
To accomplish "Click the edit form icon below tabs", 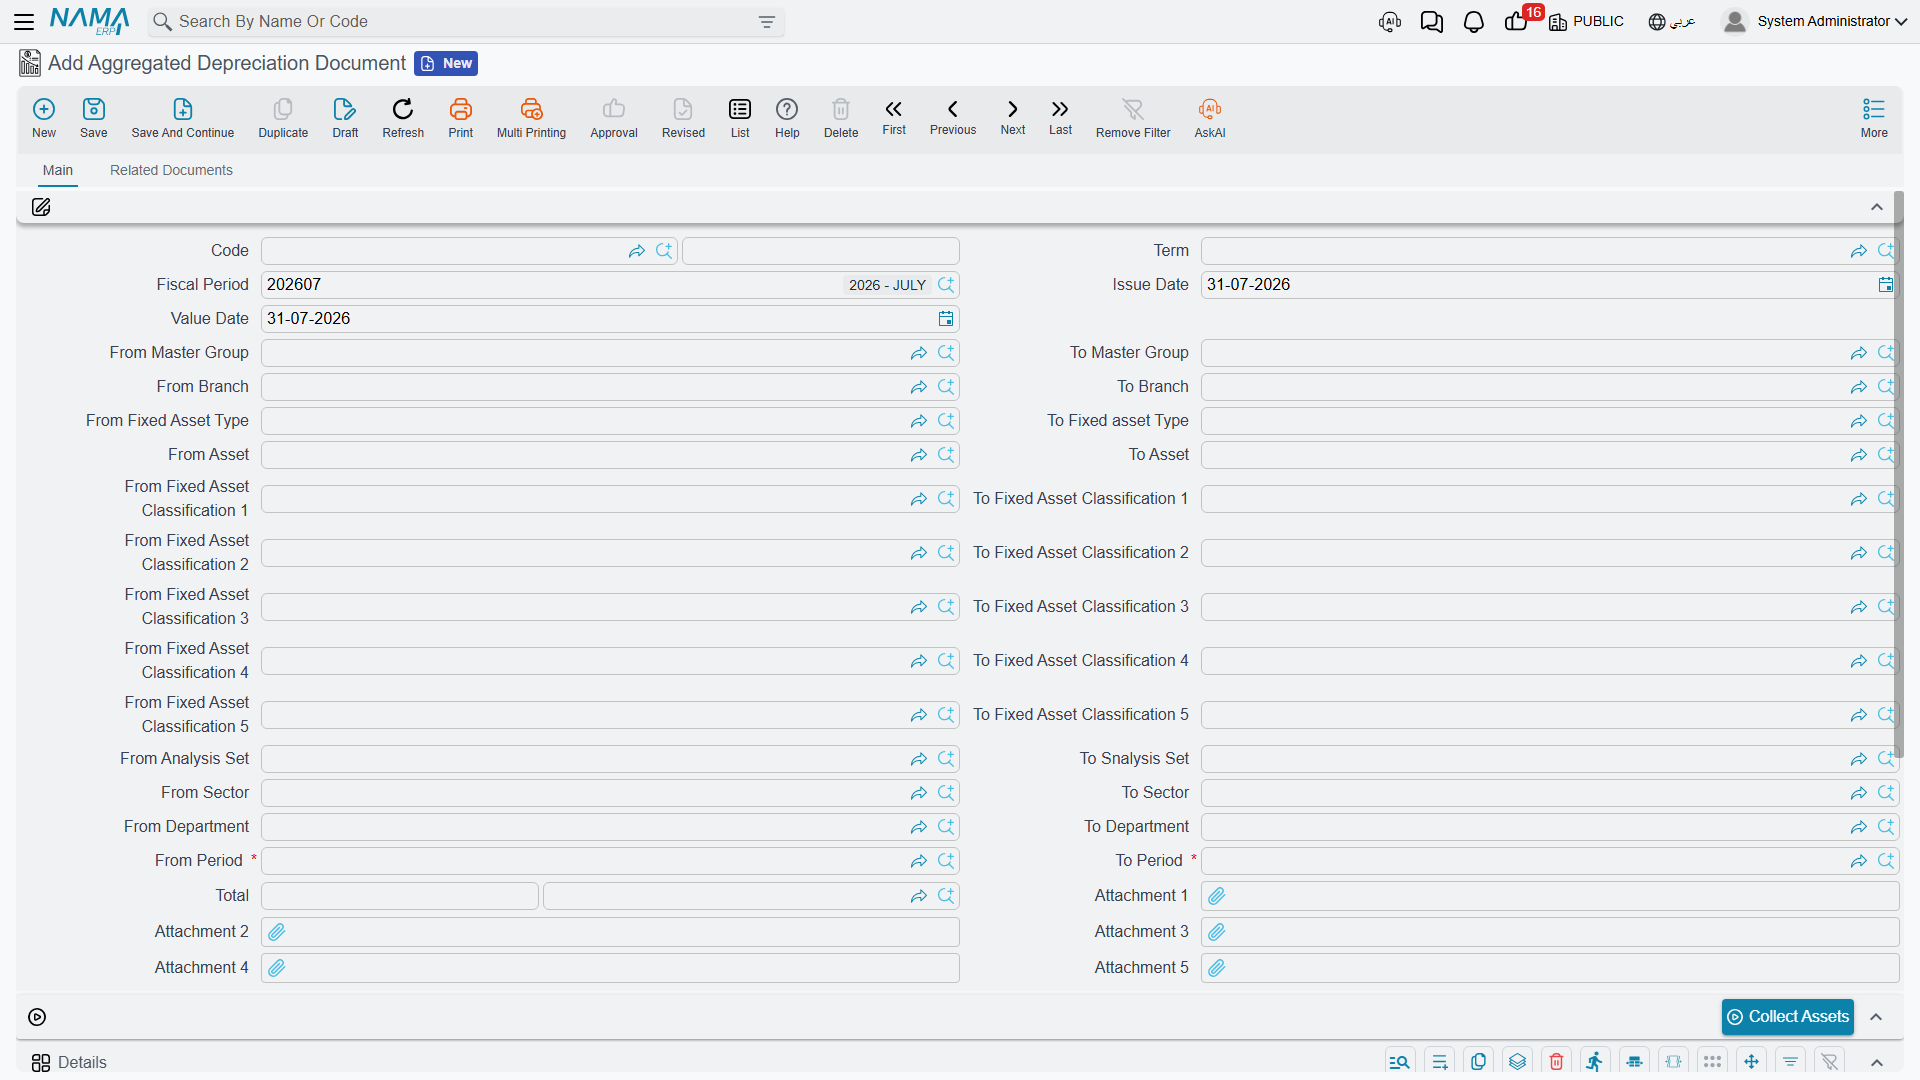I will tap(41, 207).
